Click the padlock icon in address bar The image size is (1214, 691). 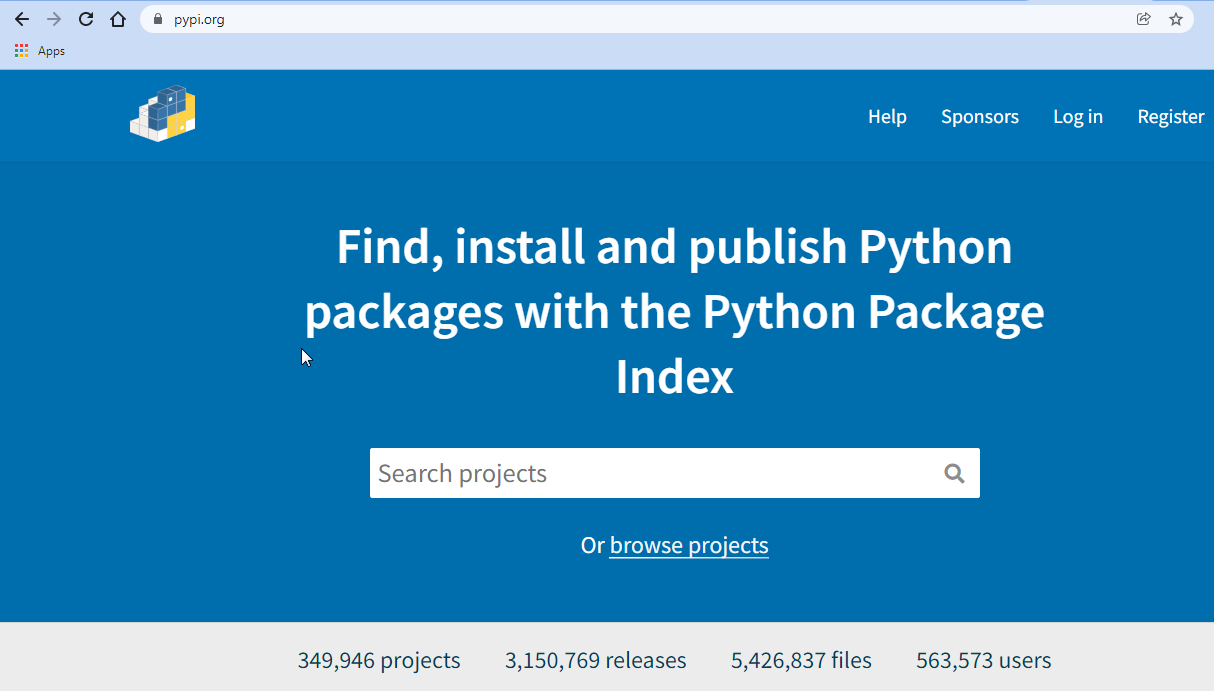pyautogui.click(x=158, y=18)
